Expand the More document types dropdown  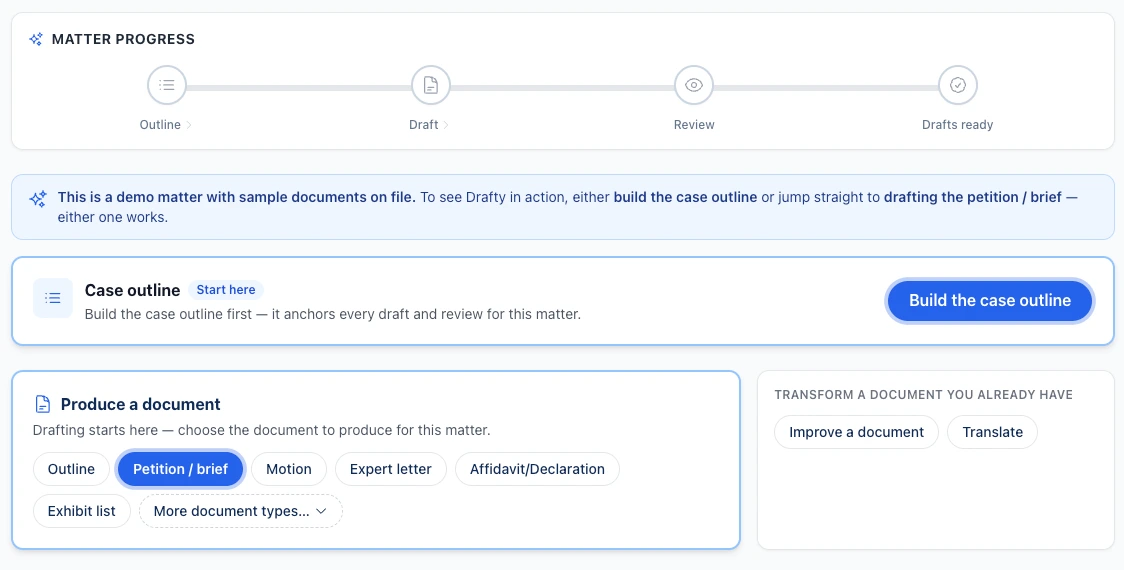241,511
